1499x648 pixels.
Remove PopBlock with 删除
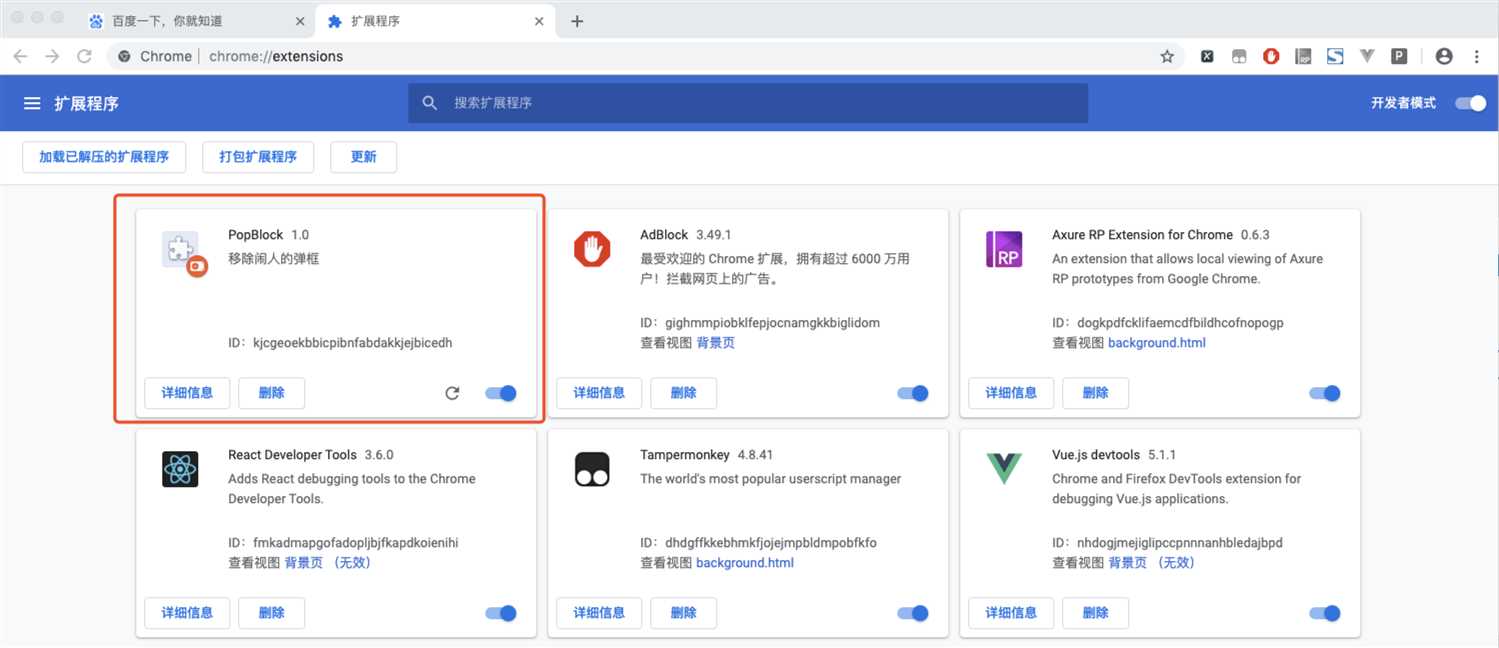pyautogui.click(x=271, y=393)
